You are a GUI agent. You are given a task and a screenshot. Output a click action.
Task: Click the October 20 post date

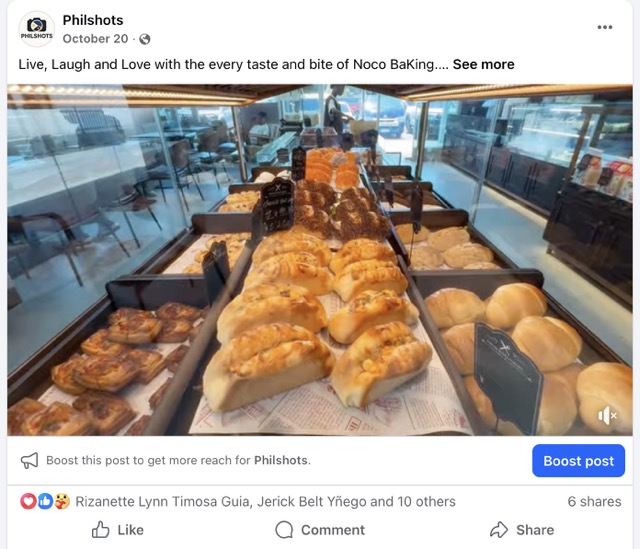point(95,39)
